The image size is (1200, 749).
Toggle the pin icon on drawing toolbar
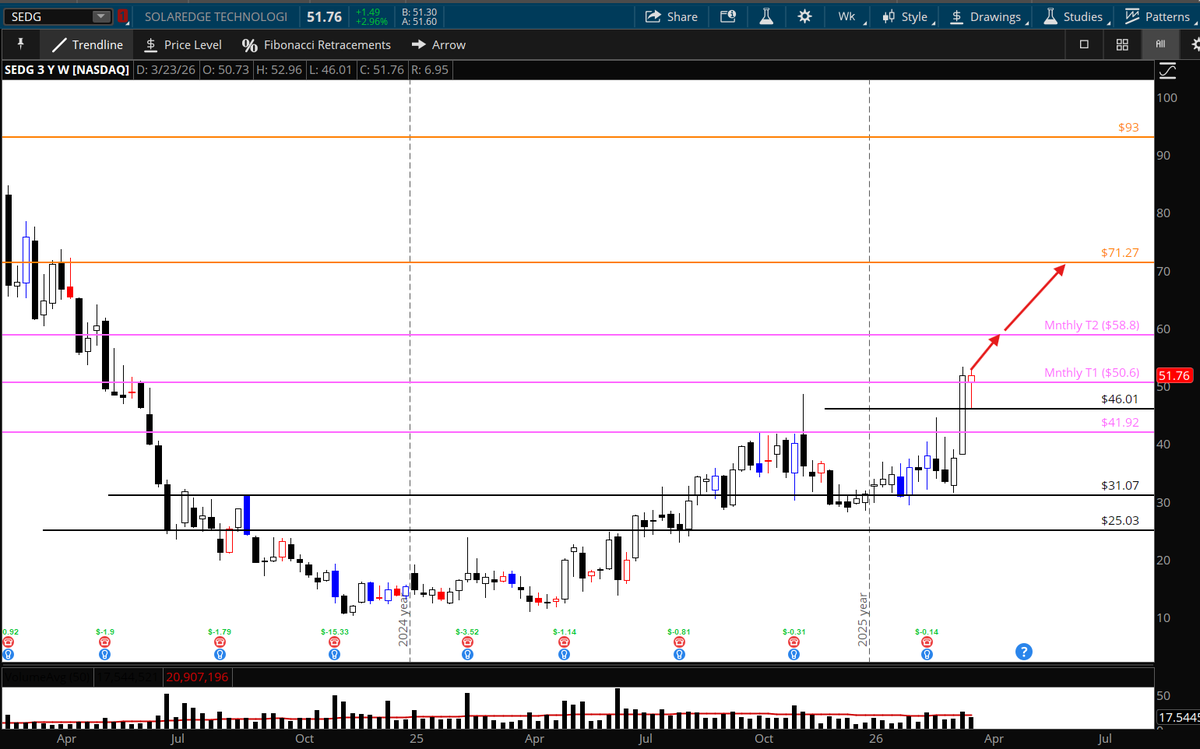19,45
